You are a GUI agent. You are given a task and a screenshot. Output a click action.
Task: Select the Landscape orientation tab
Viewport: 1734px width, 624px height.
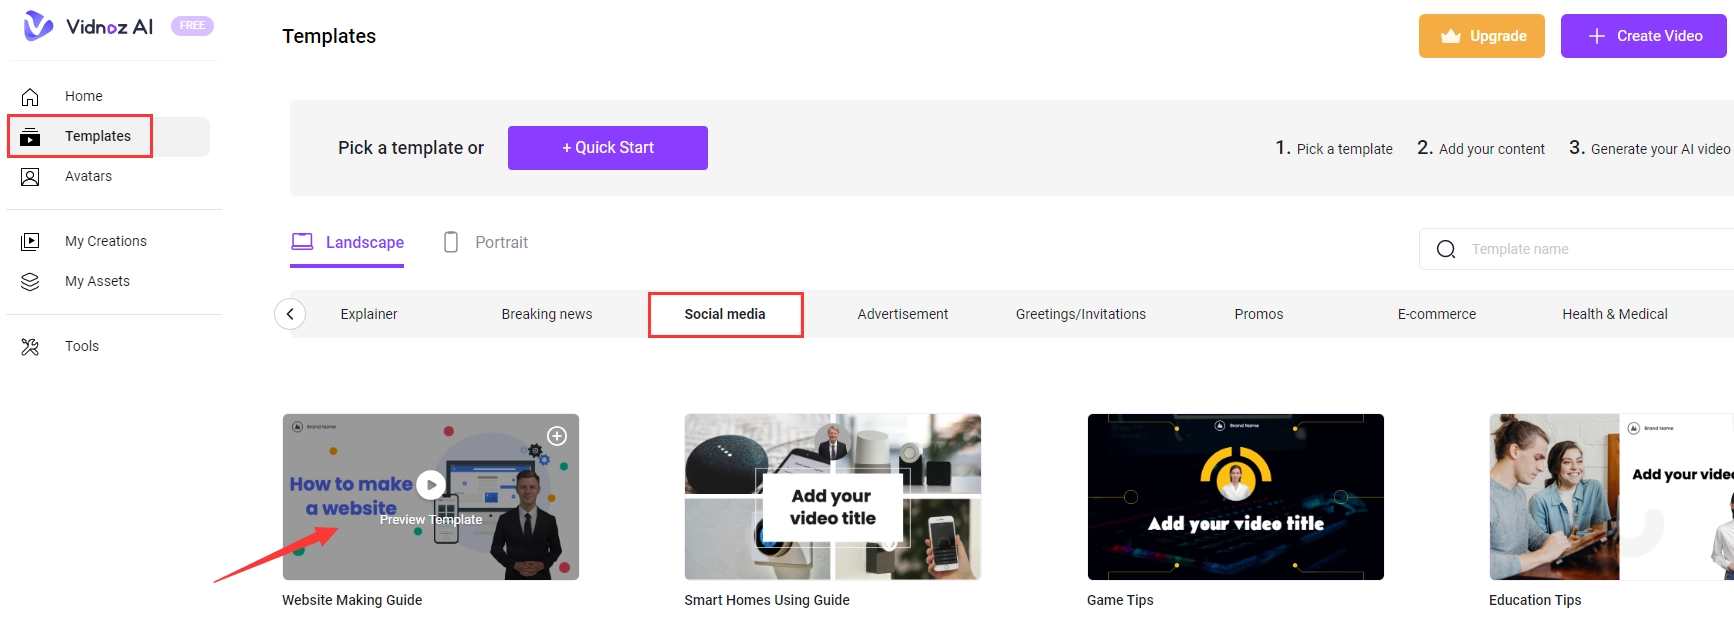347,243
